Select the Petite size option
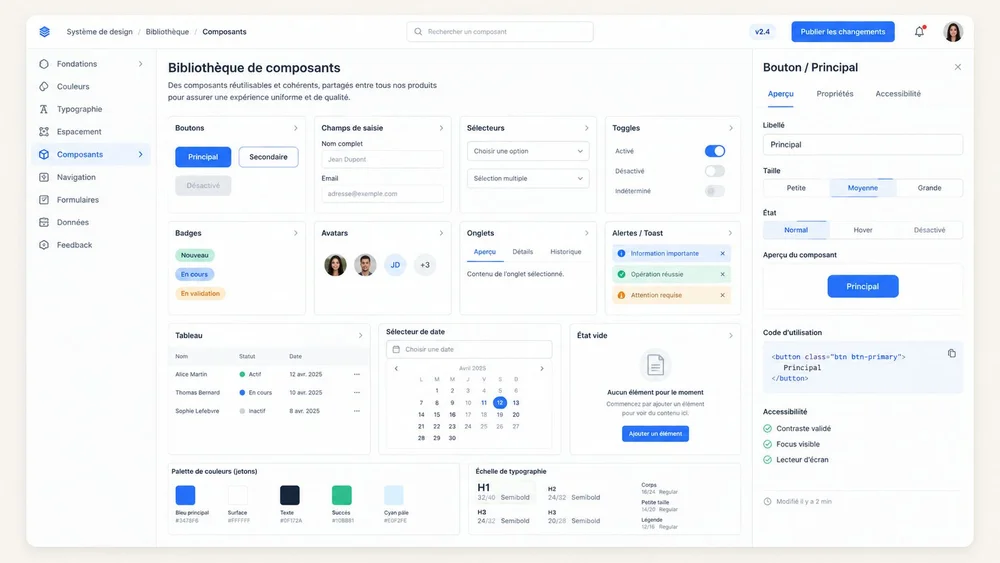 tap(796, 188)
